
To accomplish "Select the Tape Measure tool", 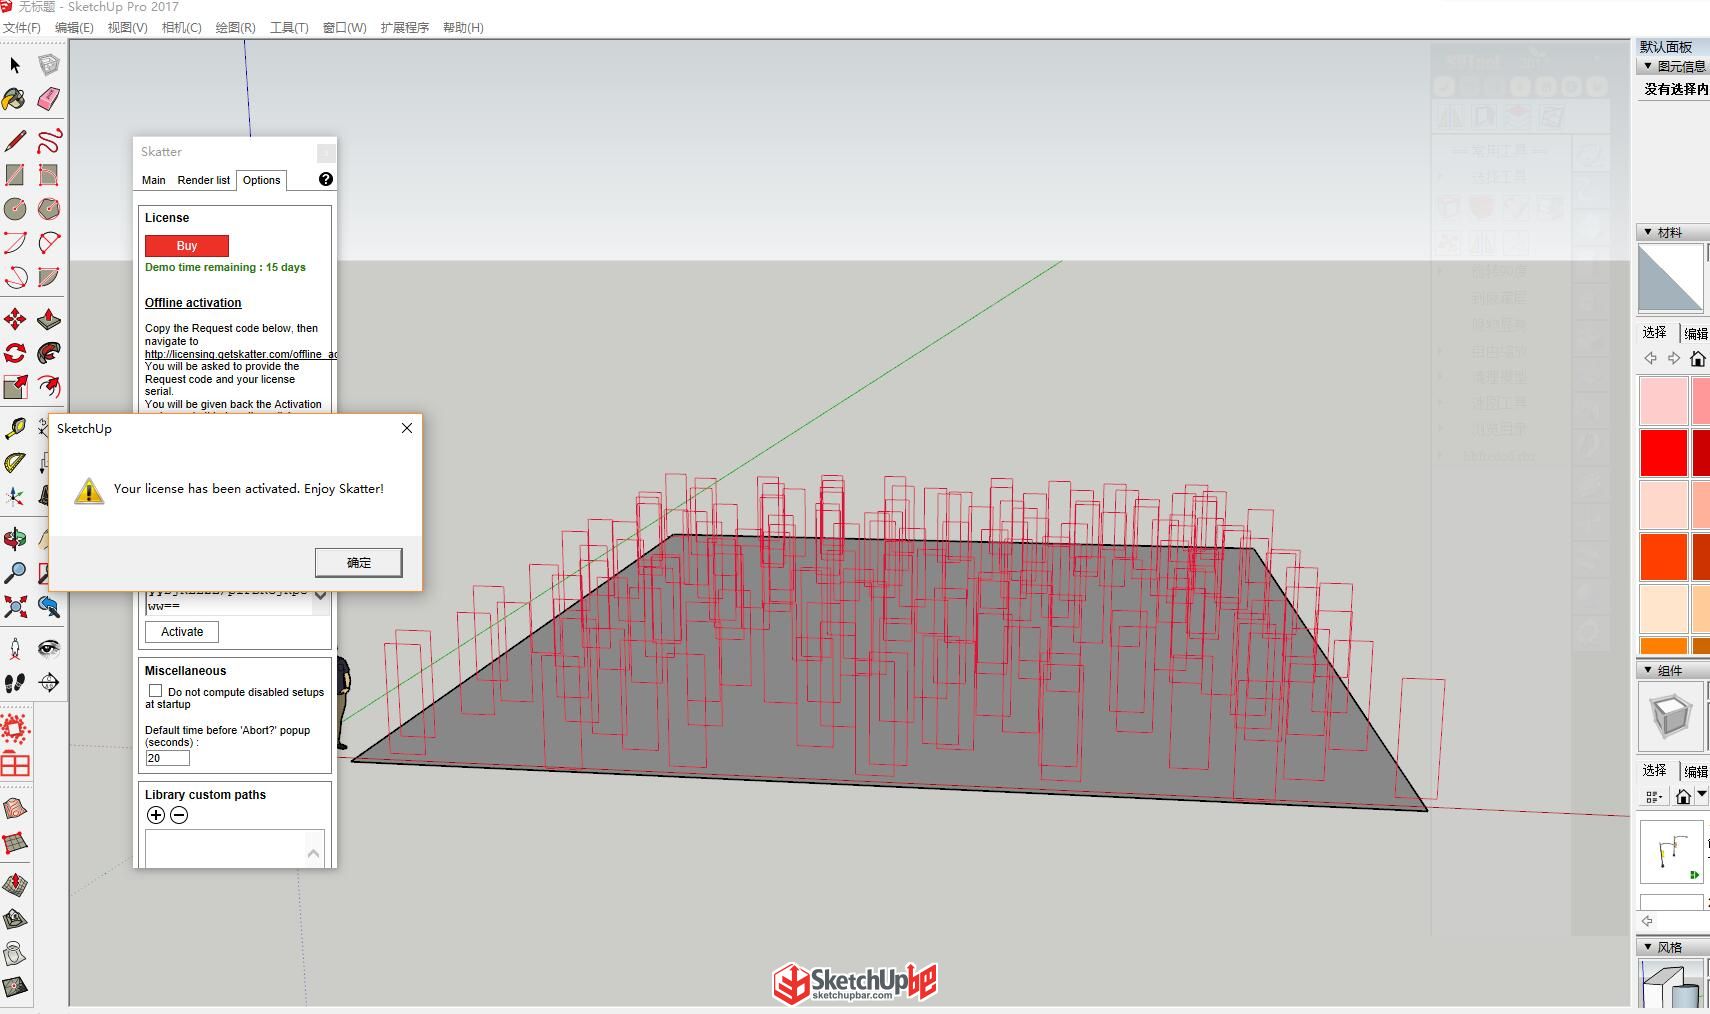I will [x=15, y=429].
